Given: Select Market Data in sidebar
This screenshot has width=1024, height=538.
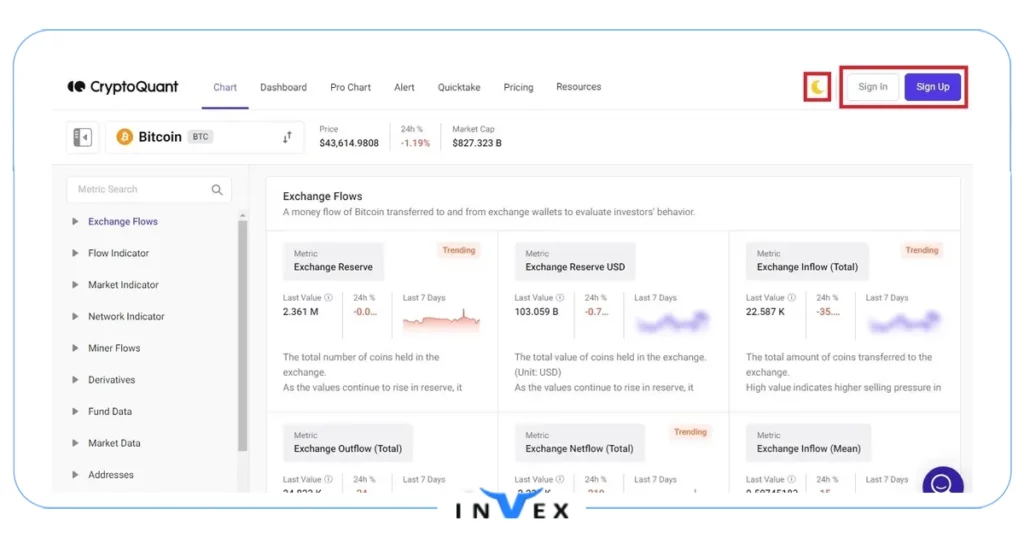Looking at the screenshot, I should pyautogui.click(x=114, y=443).
